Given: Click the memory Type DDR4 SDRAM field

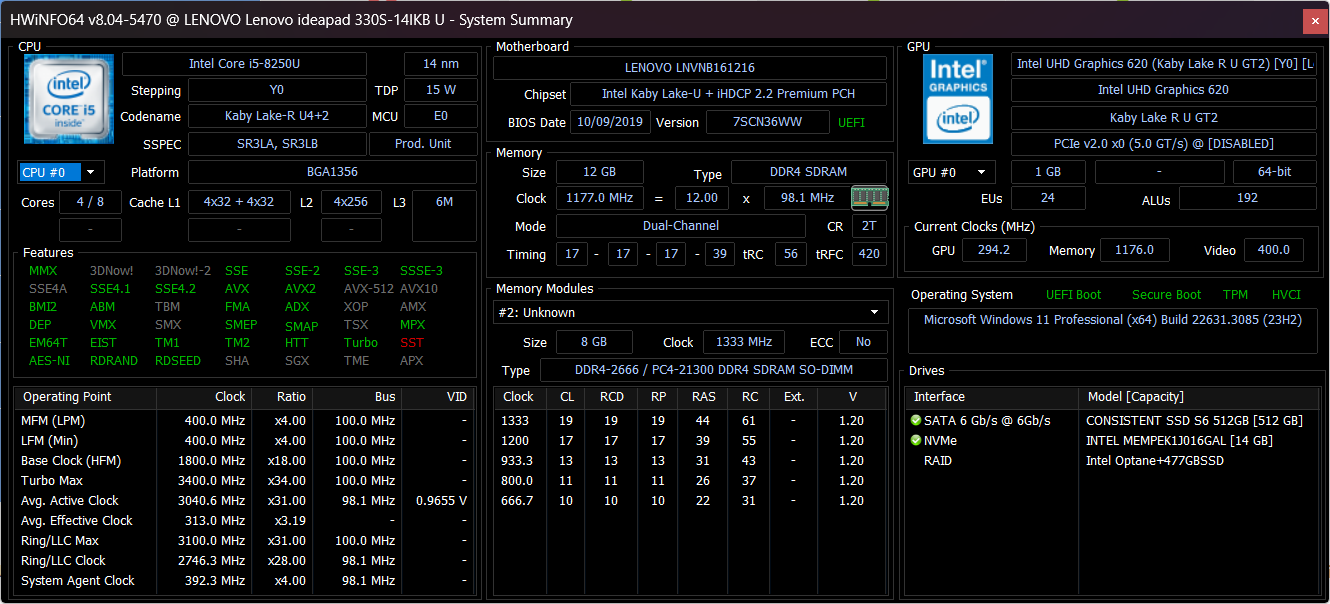Looking at the screenshot, I should point(809,172).
